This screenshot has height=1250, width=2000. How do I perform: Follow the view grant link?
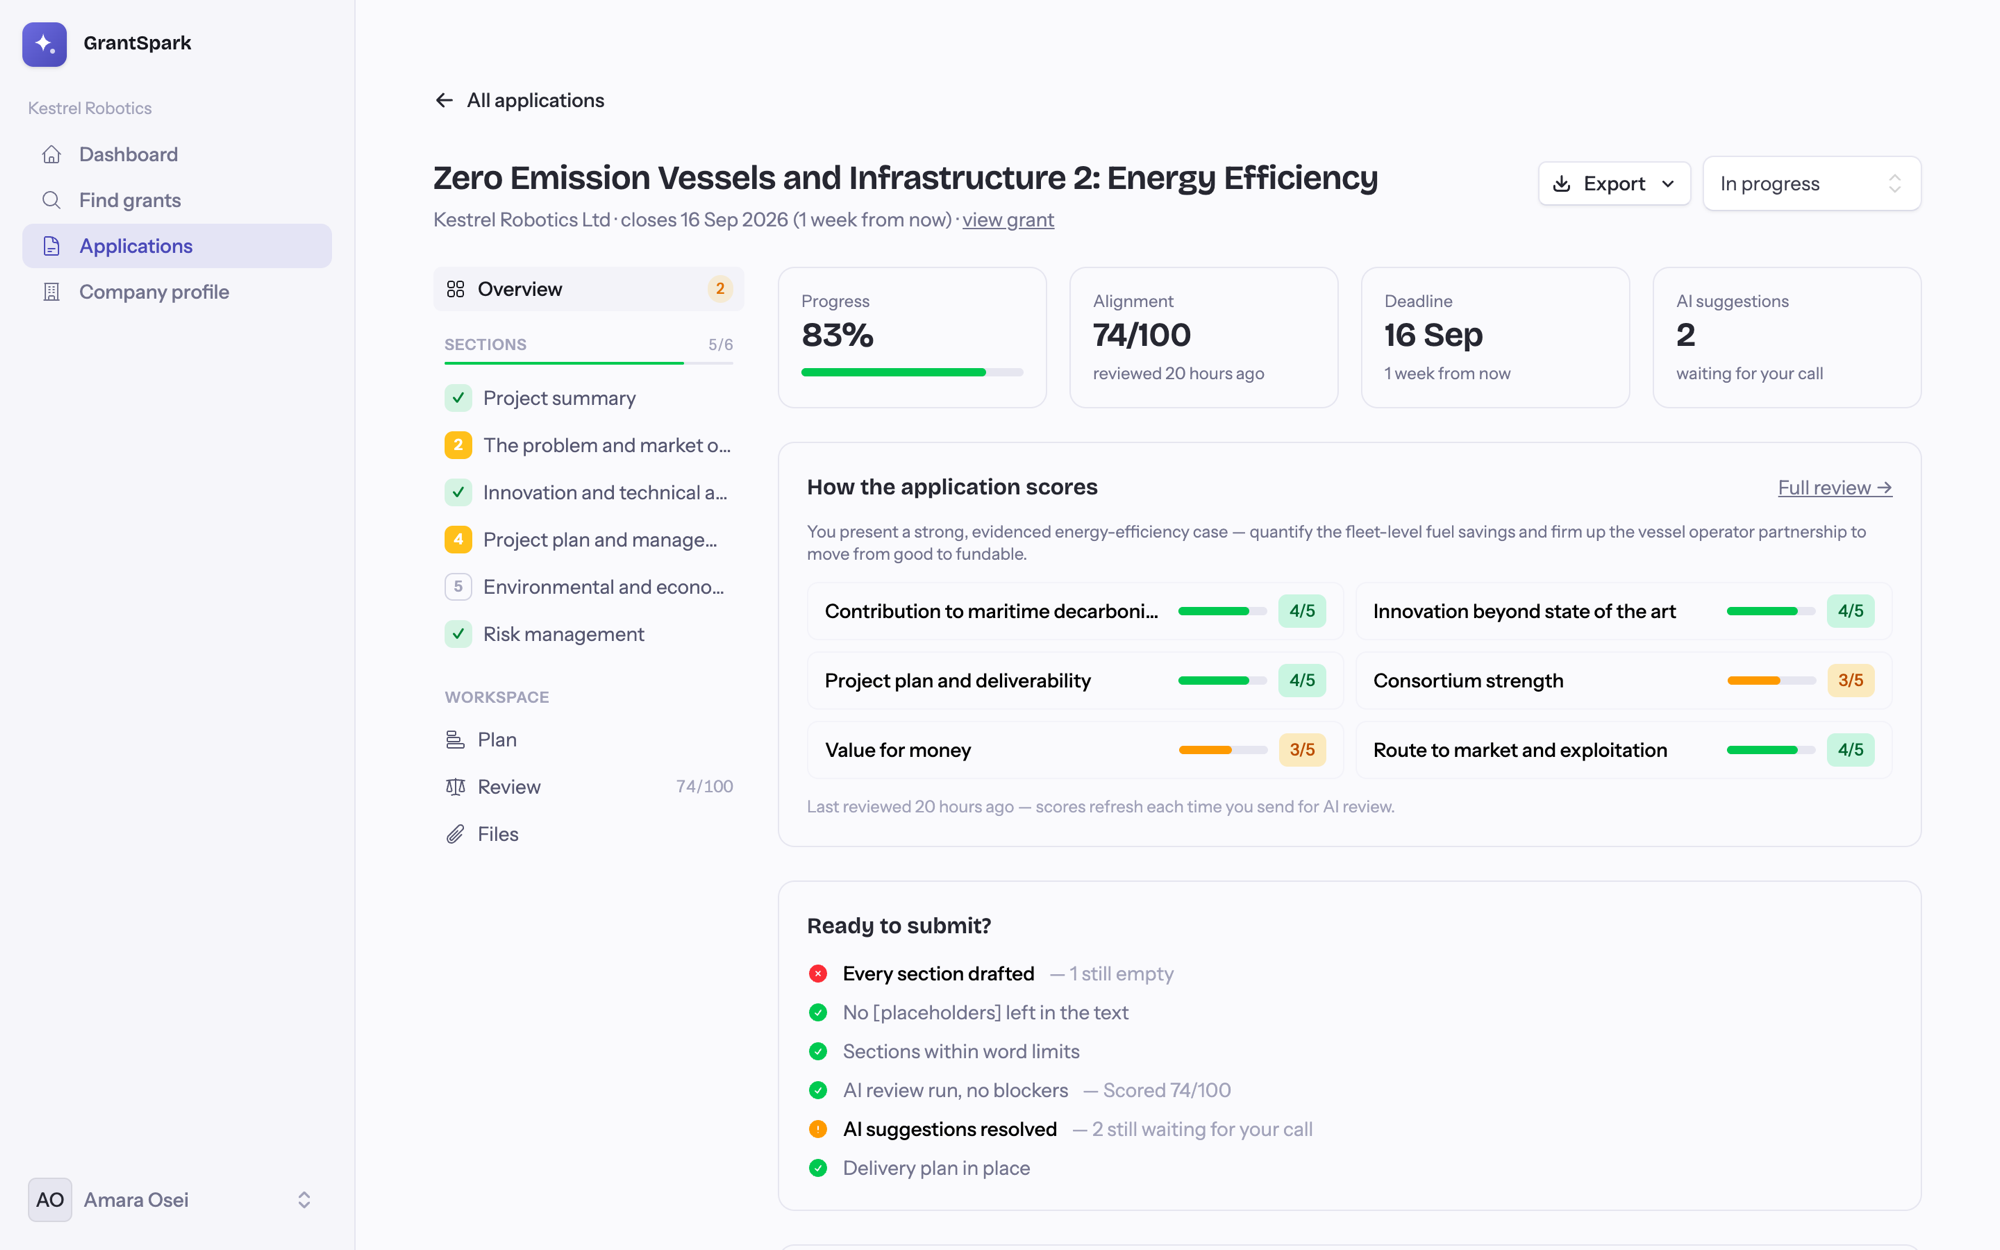pos(1008,220)
